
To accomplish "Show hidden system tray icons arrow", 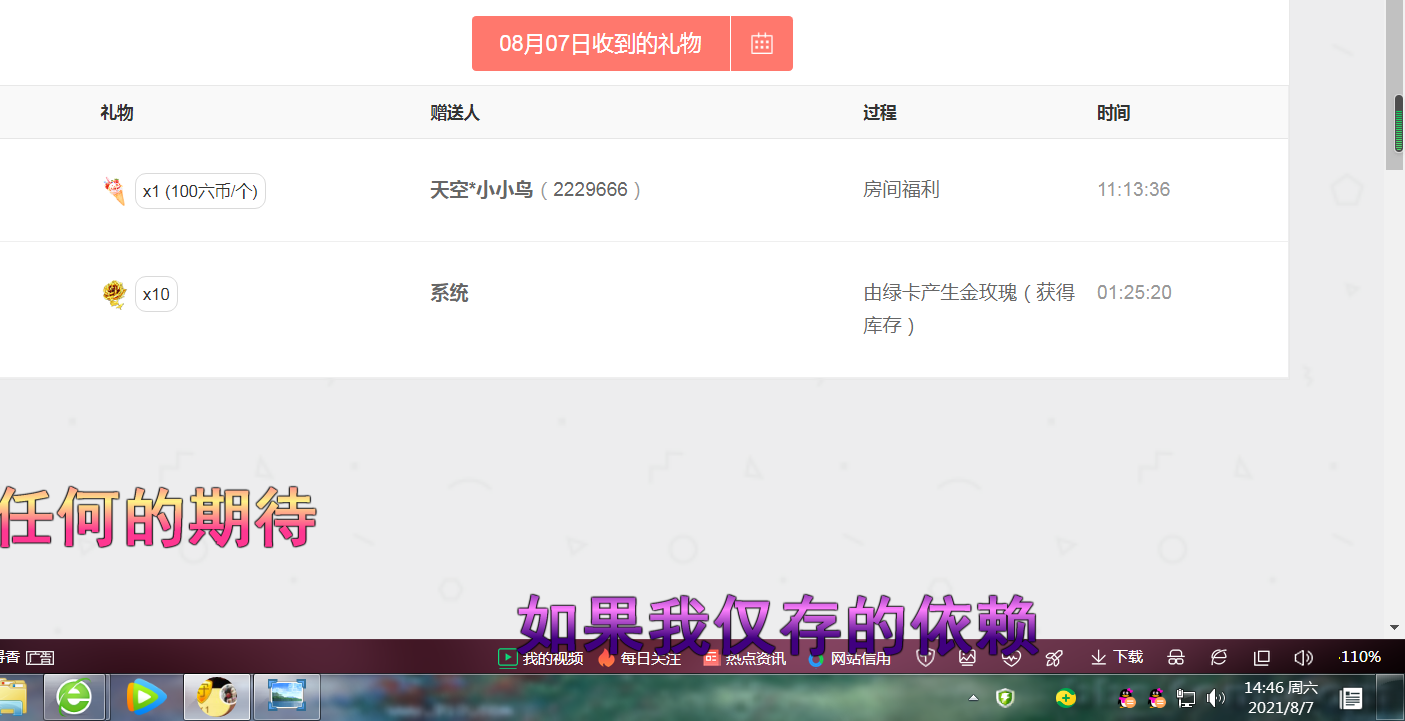I will pos(974,698).
